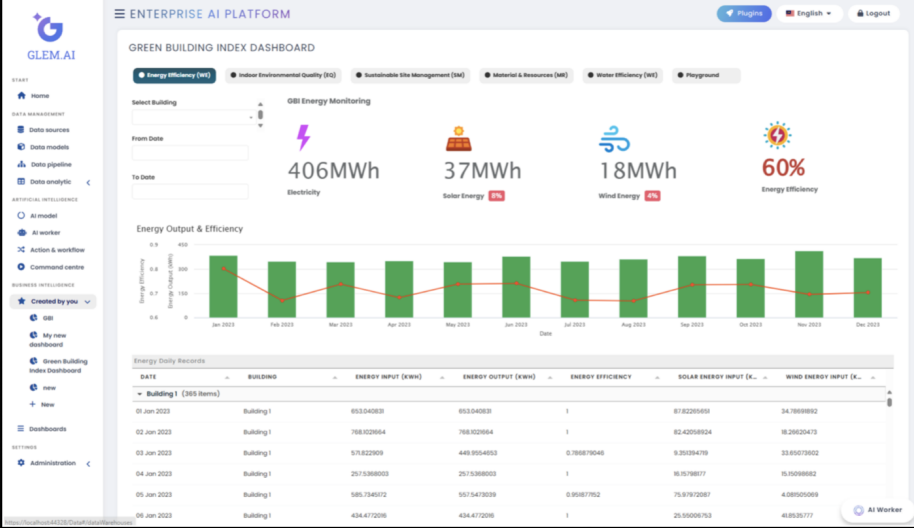Click the purple Electricity lightning icon

[304, 137]
